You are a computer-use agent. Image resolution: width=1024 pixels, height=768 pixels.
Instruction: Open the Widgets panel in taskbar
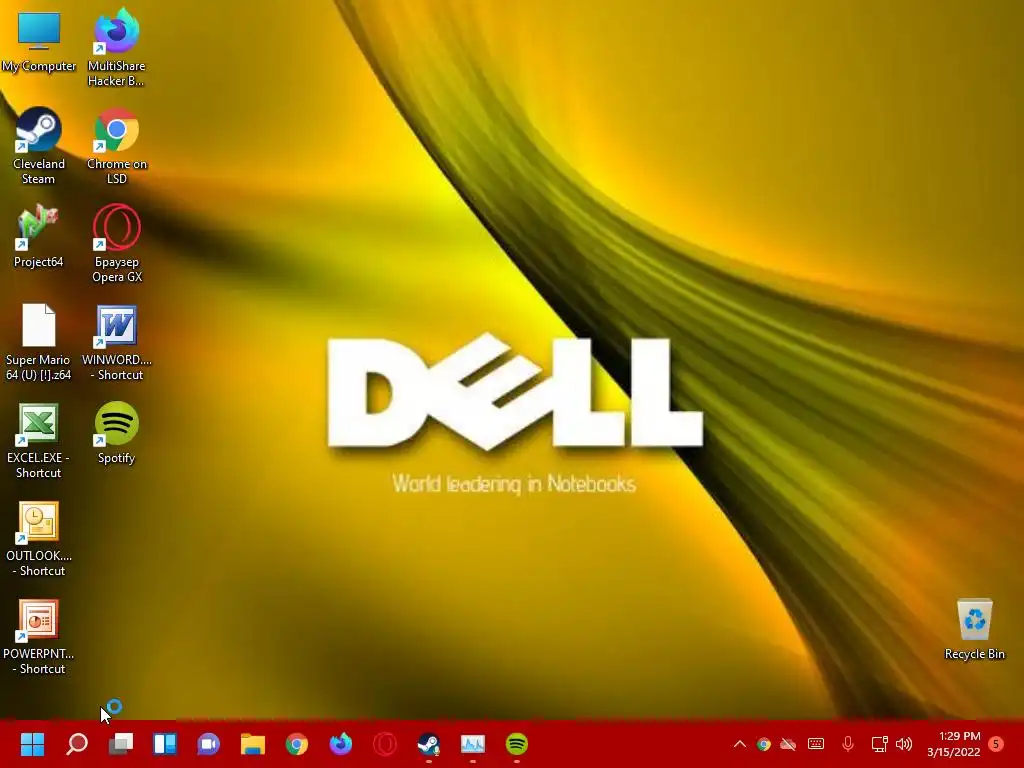point(165,744)
